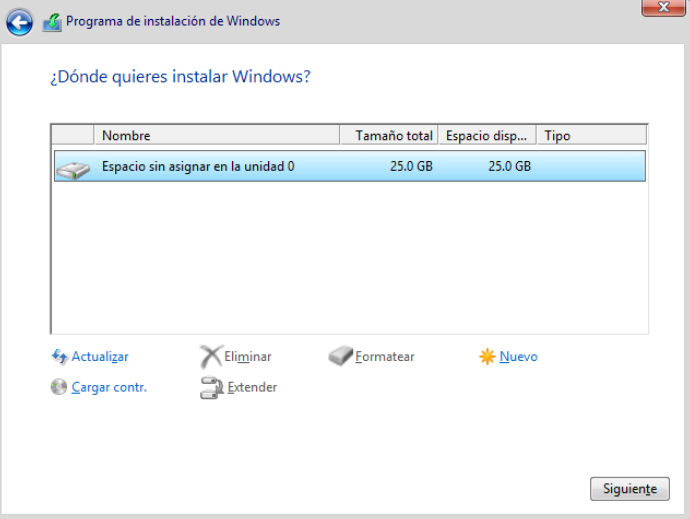Go back with the blue arrow button
Image resolution: width=690 pixels, height=519 pixels.
click(19, 22)
